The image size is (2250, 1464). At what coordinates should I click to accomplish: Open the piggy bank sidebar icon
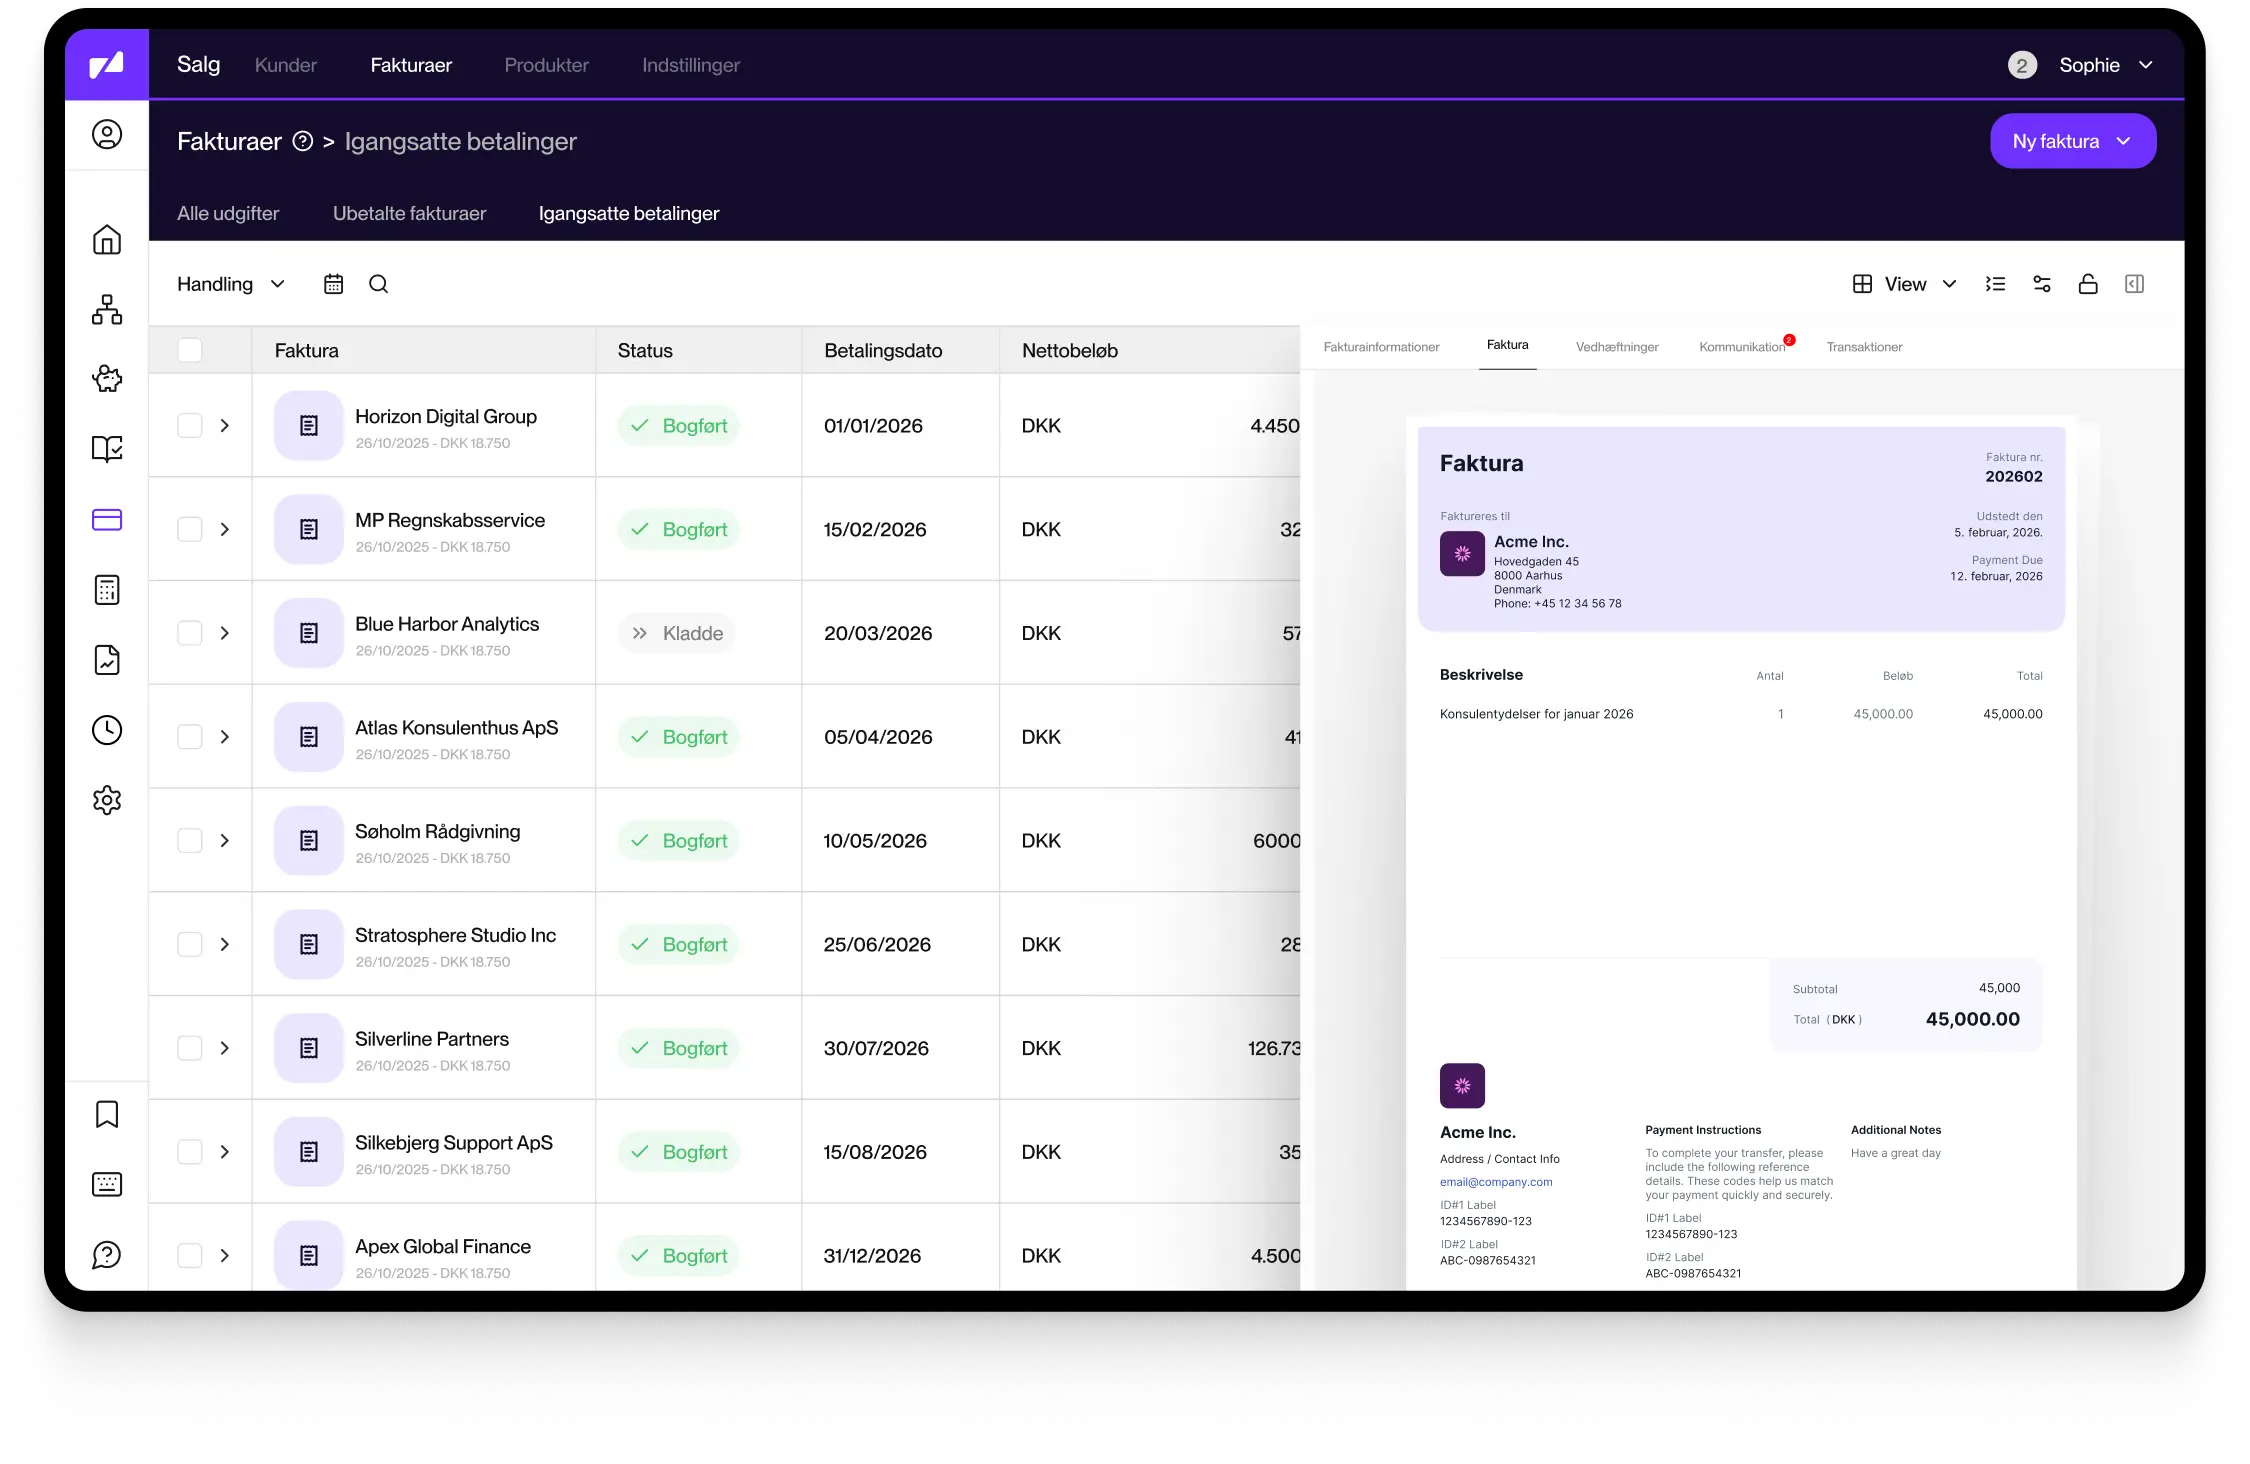pos(107,379)
